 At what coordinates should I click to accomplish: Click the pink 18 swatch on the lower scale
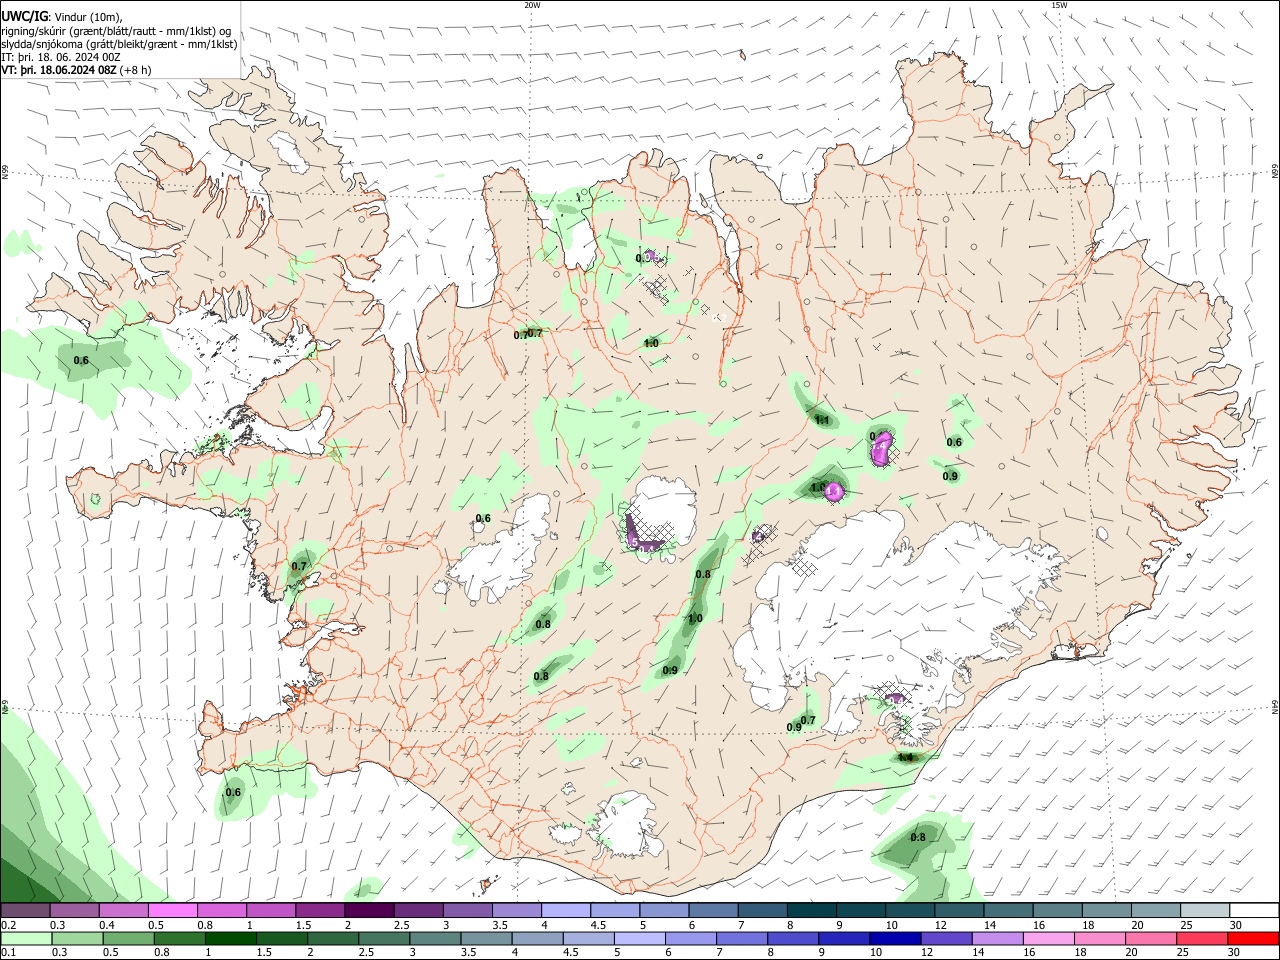(1101, 938)
